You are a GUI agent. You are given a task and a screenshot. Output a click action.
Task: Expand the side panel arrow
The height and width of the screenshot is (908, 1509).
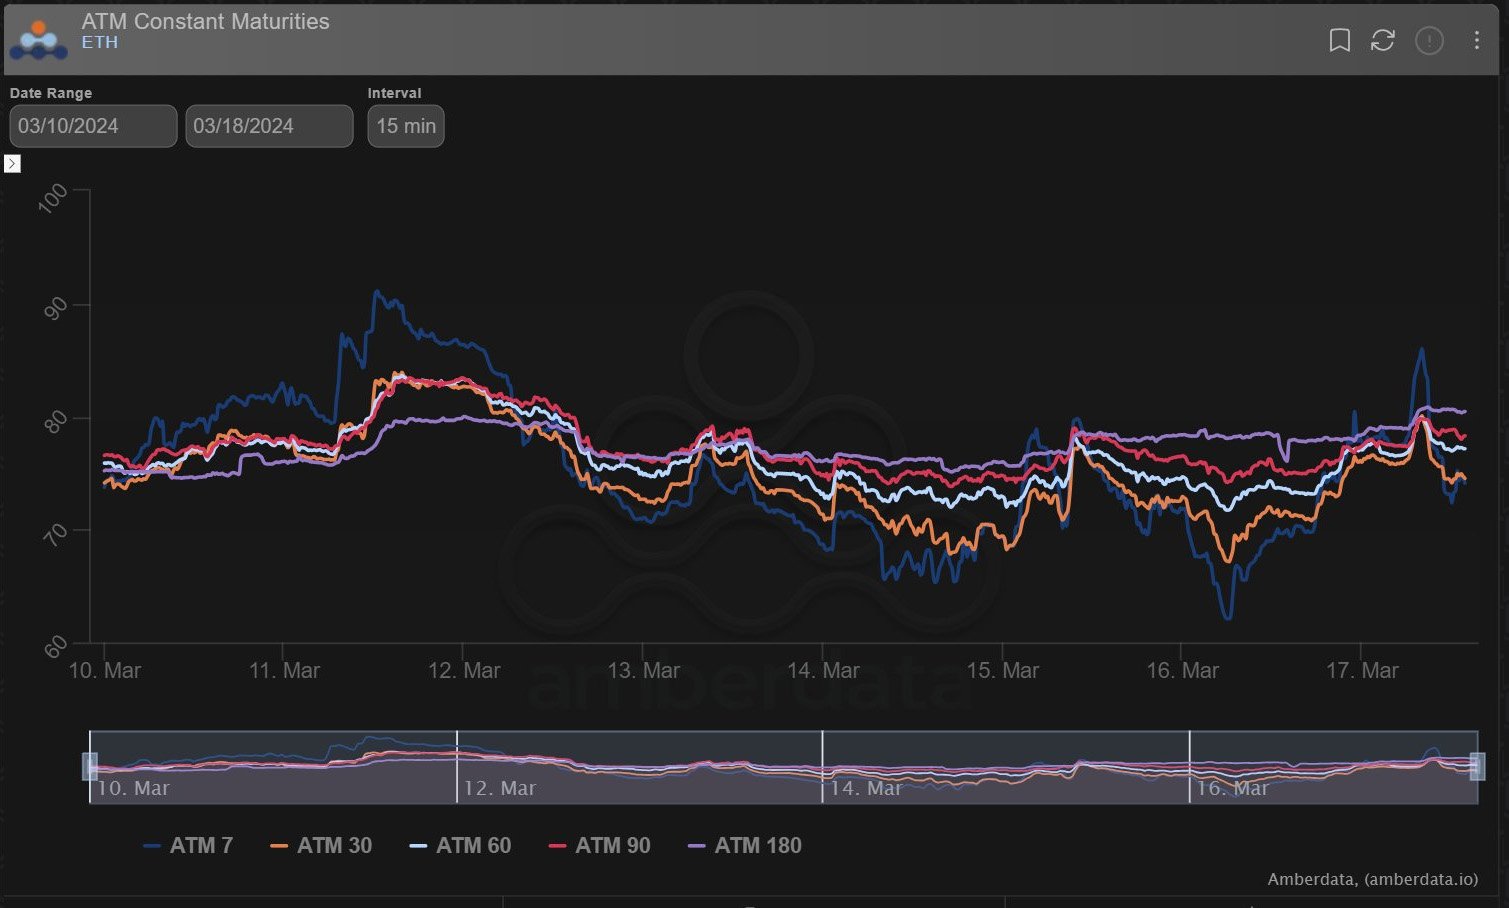(x=12, y=163)
